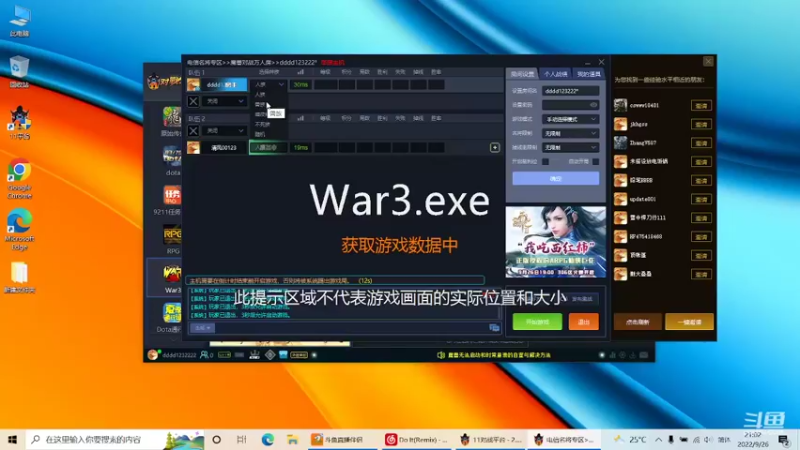Click the avatar of player dddd in team 1
The width and height of the screenshot is (800, 450).
pyautogui.click(x=193, y=85)
